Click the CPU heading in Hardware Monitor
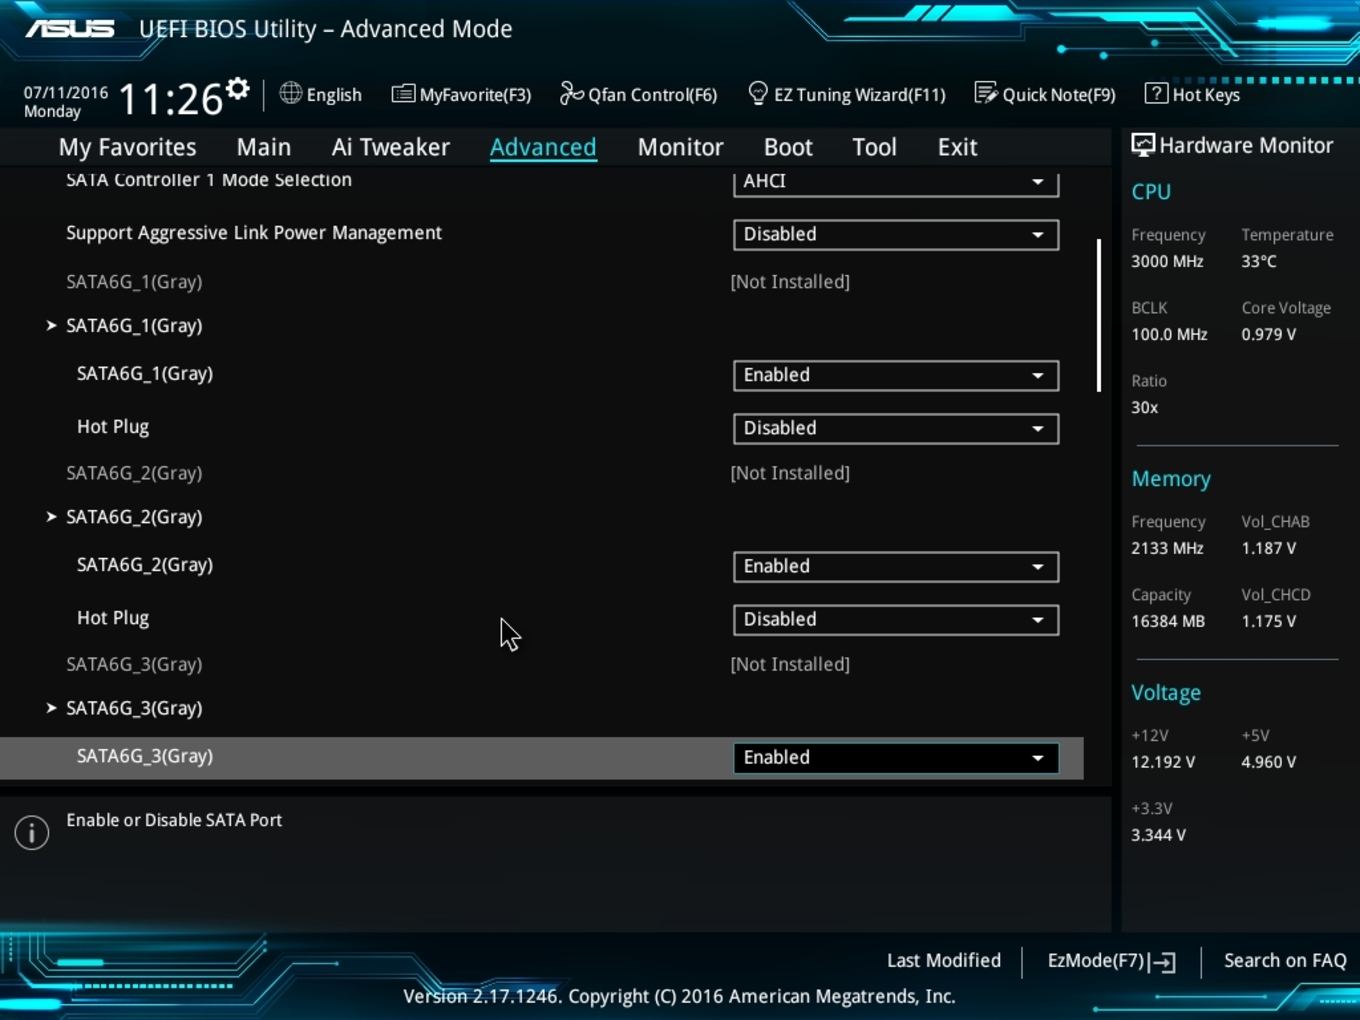 click(x=1151, y=192)
